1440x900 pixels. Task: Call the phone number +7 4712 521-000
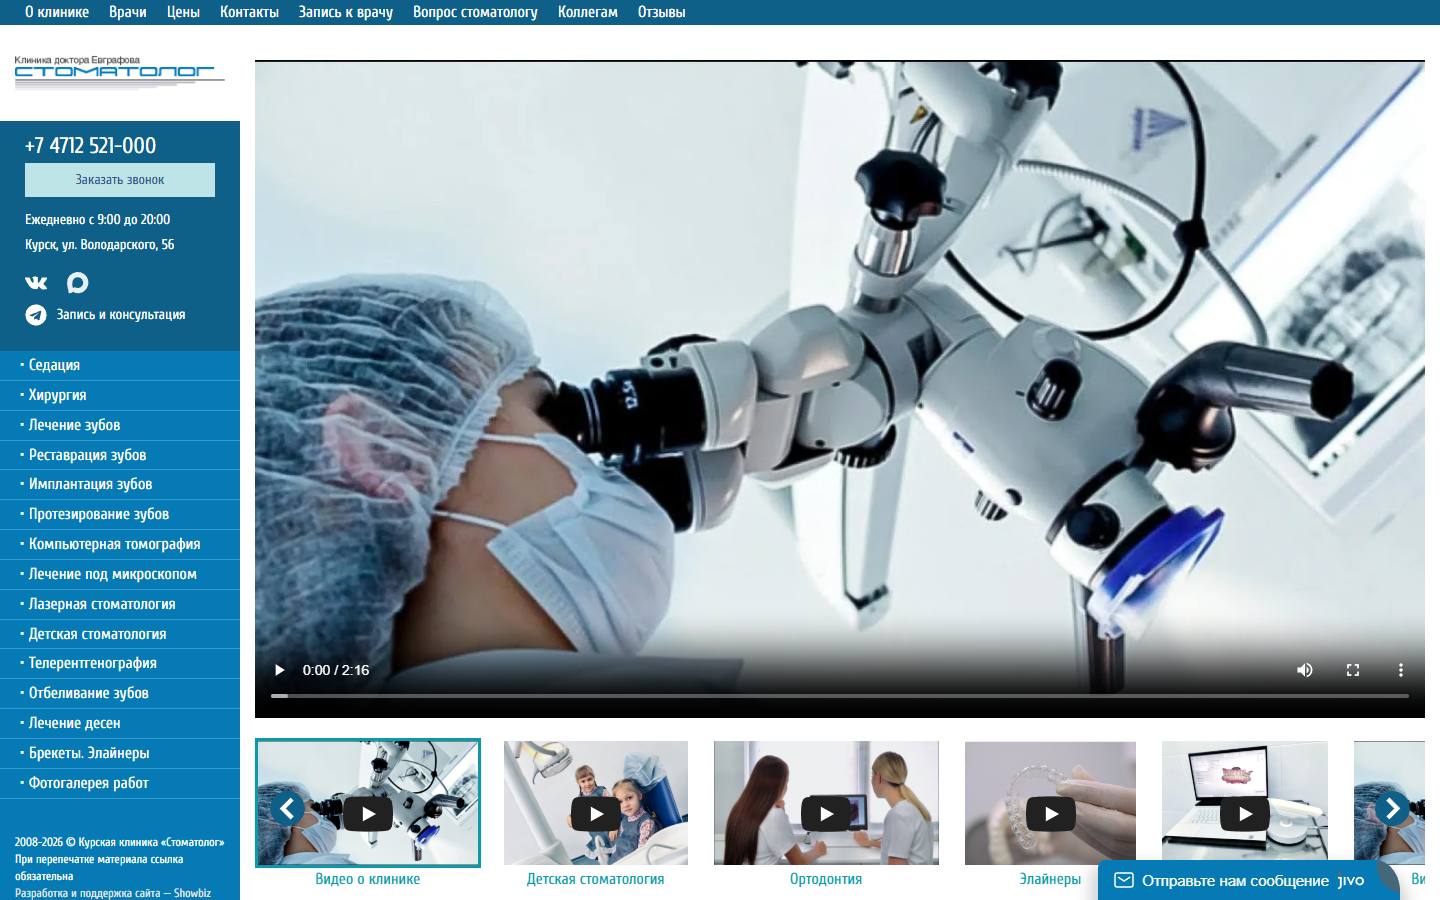(x=90, y=145)
